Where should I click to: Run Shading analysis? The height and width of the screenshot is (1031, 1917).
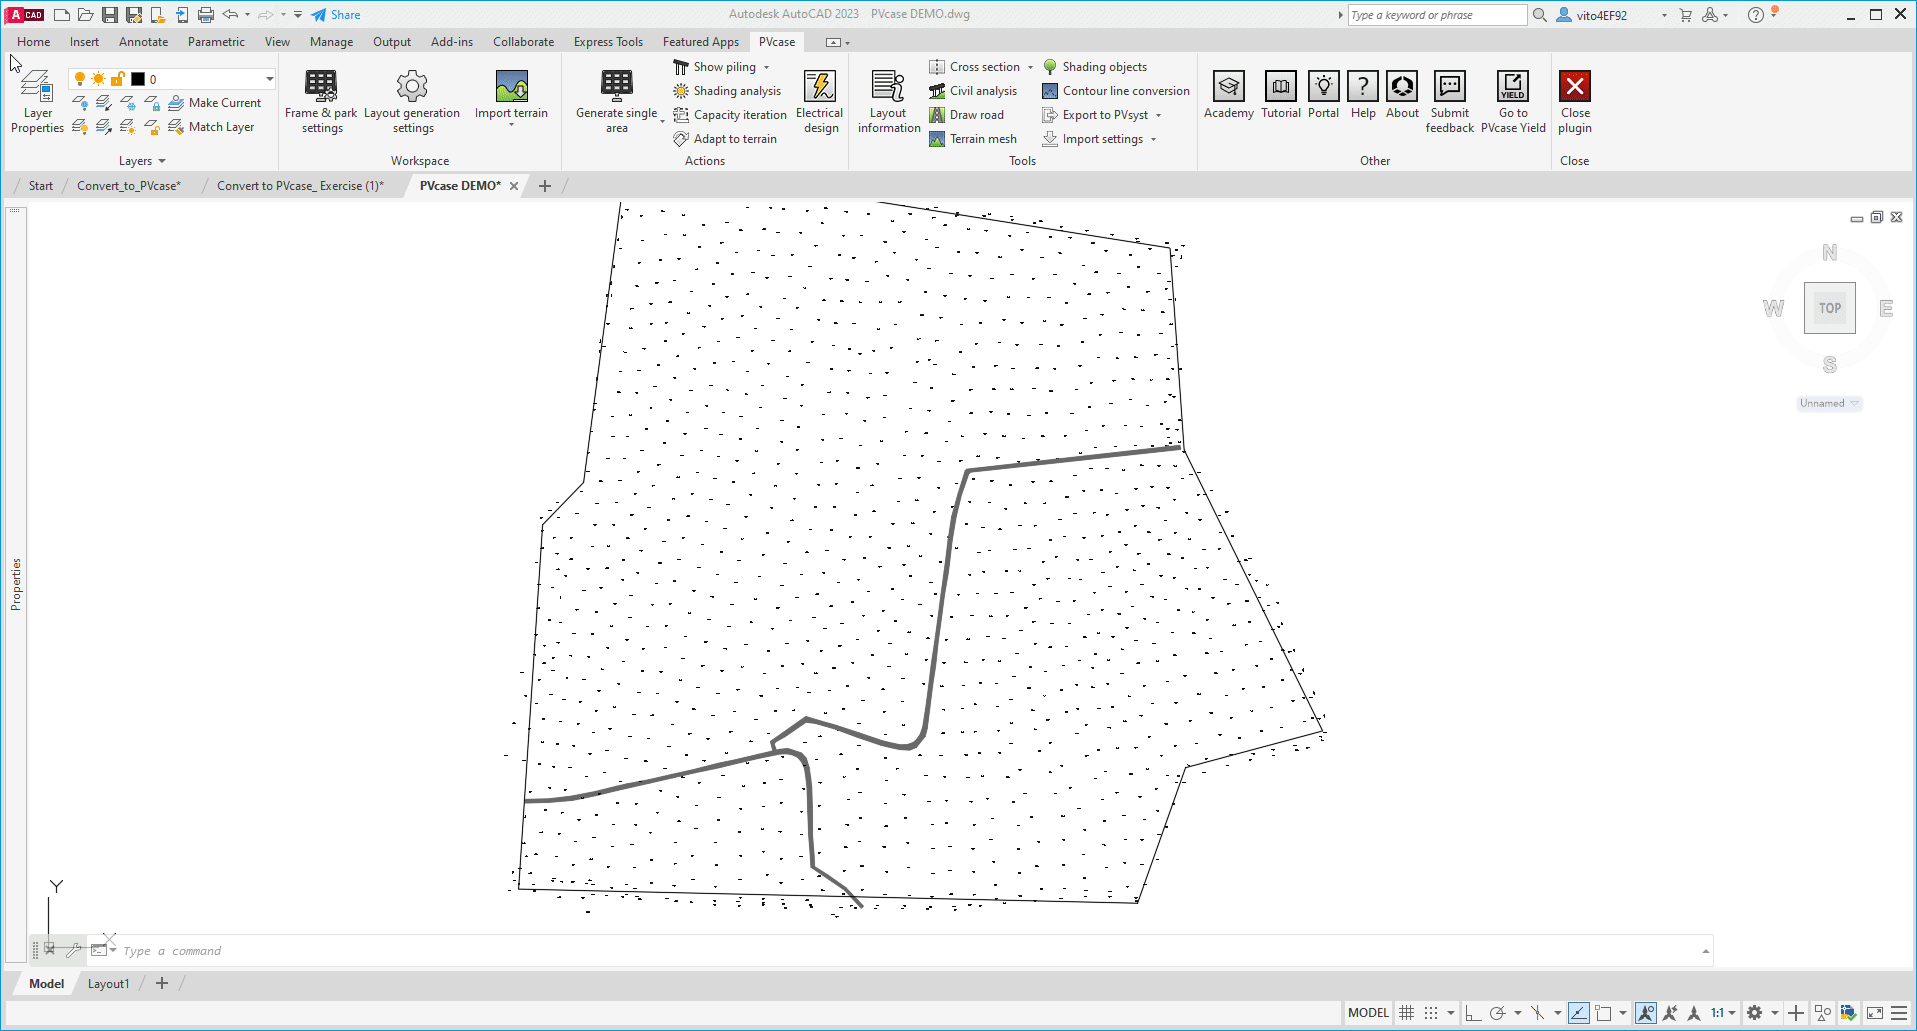[x=727, y=91]
